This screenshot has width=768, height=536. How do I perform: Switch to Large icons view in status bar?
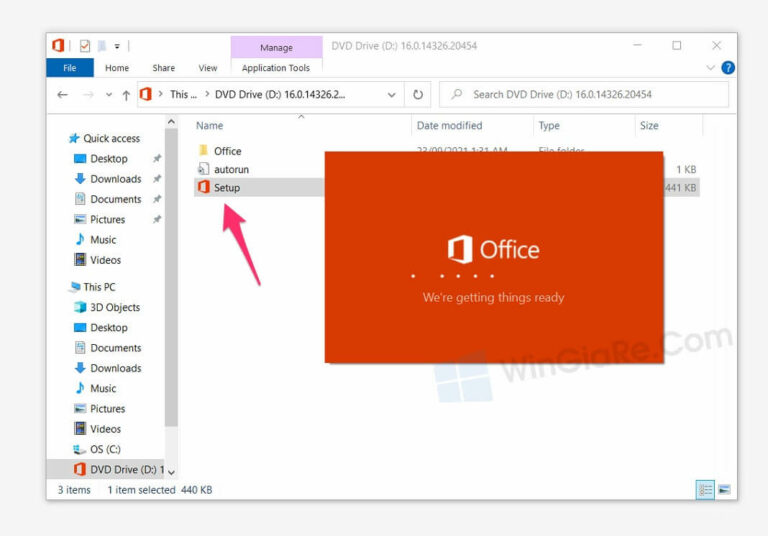click(724, 489)
